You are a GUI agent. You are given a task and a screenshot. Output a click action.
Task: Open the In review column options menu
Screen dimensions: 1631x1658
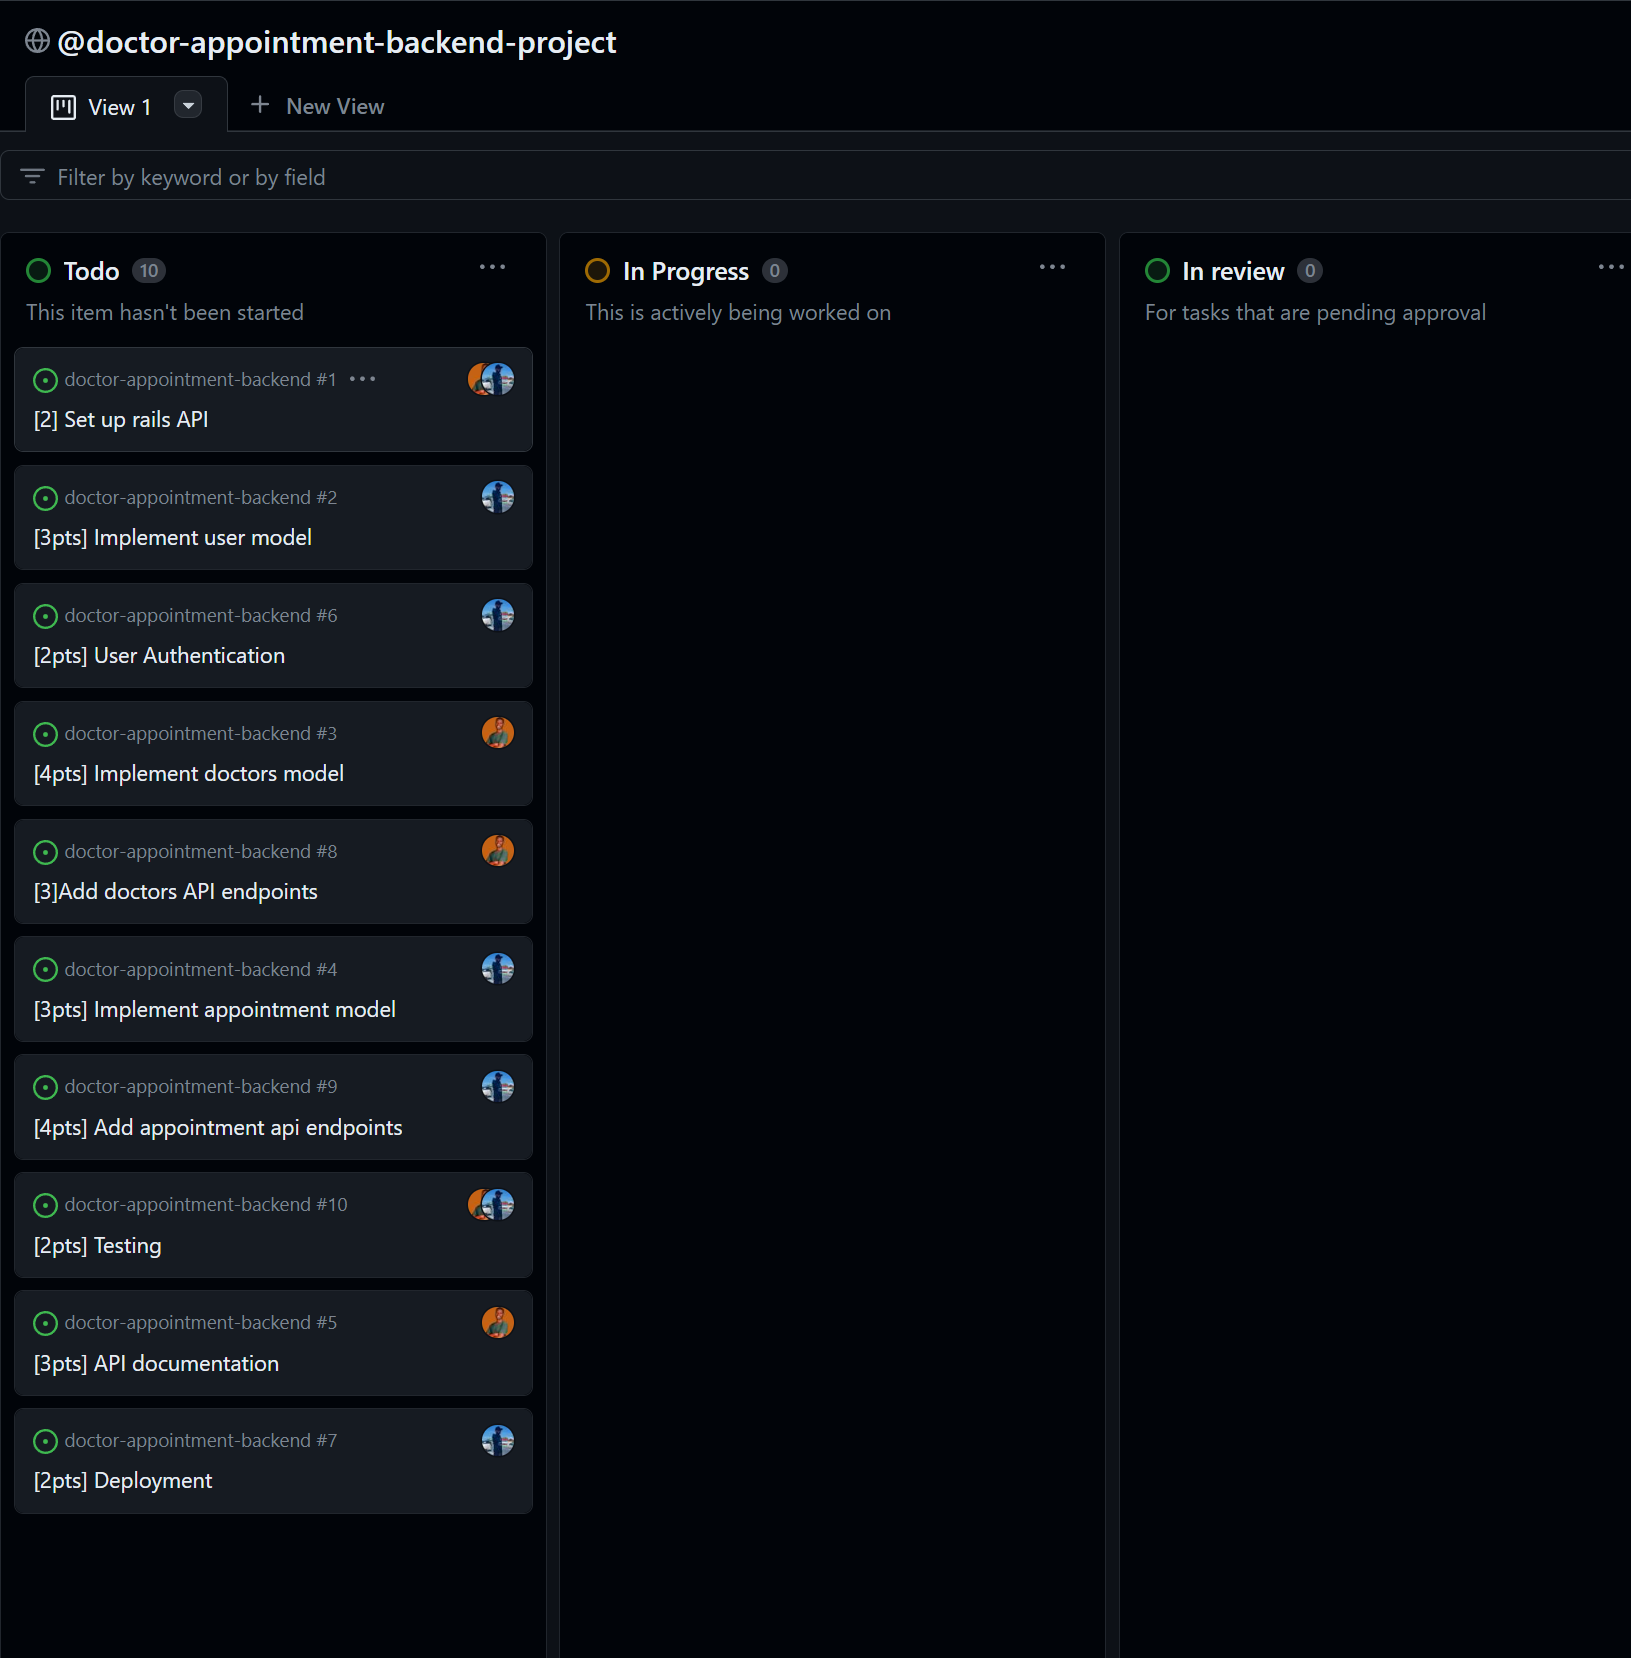point(1612,267)
